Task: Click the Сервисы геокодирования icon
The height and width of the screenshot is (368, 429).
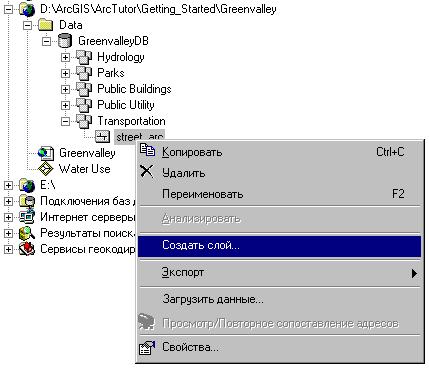Action: pos(27,249)
